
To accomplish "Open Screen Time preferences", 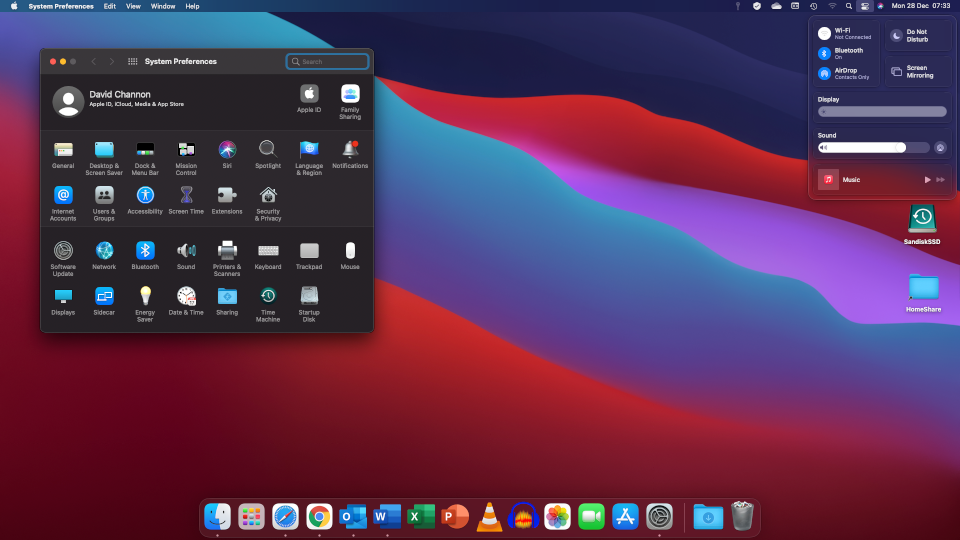I will (186, 200).
